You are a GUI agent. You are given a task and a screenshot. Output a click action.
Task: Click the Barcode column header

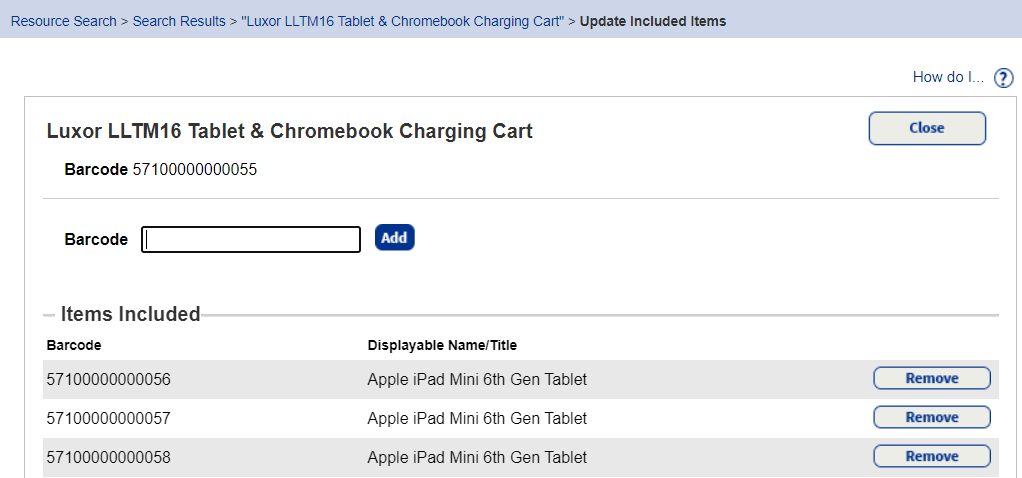pyautogui.click(x=74, y=345)
